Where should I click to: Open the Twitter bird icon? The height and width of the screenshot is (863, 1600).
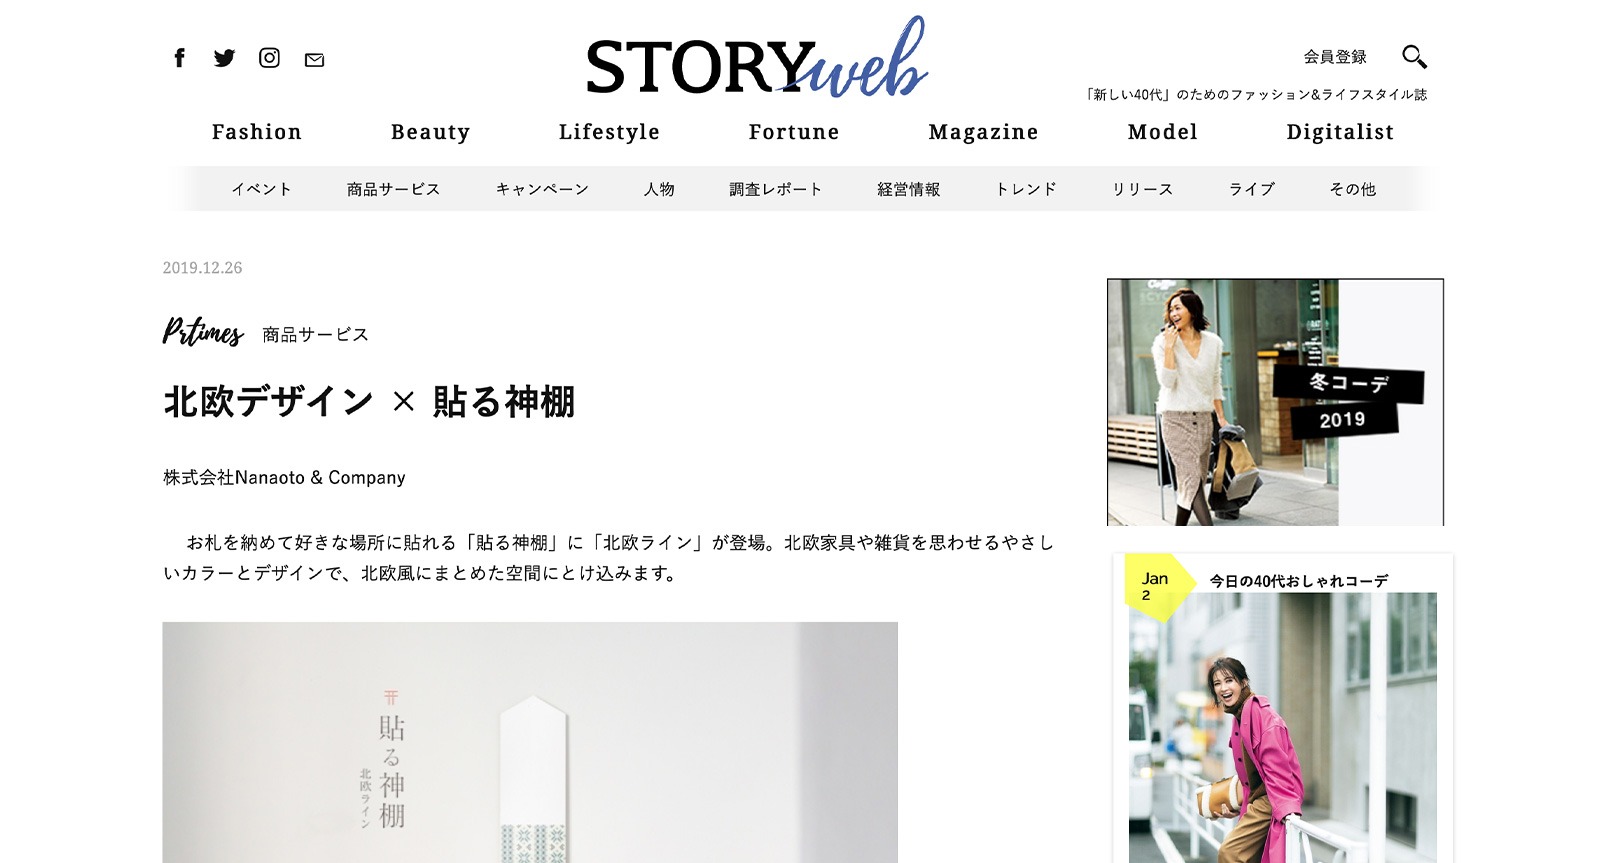[x=224, y=58]
